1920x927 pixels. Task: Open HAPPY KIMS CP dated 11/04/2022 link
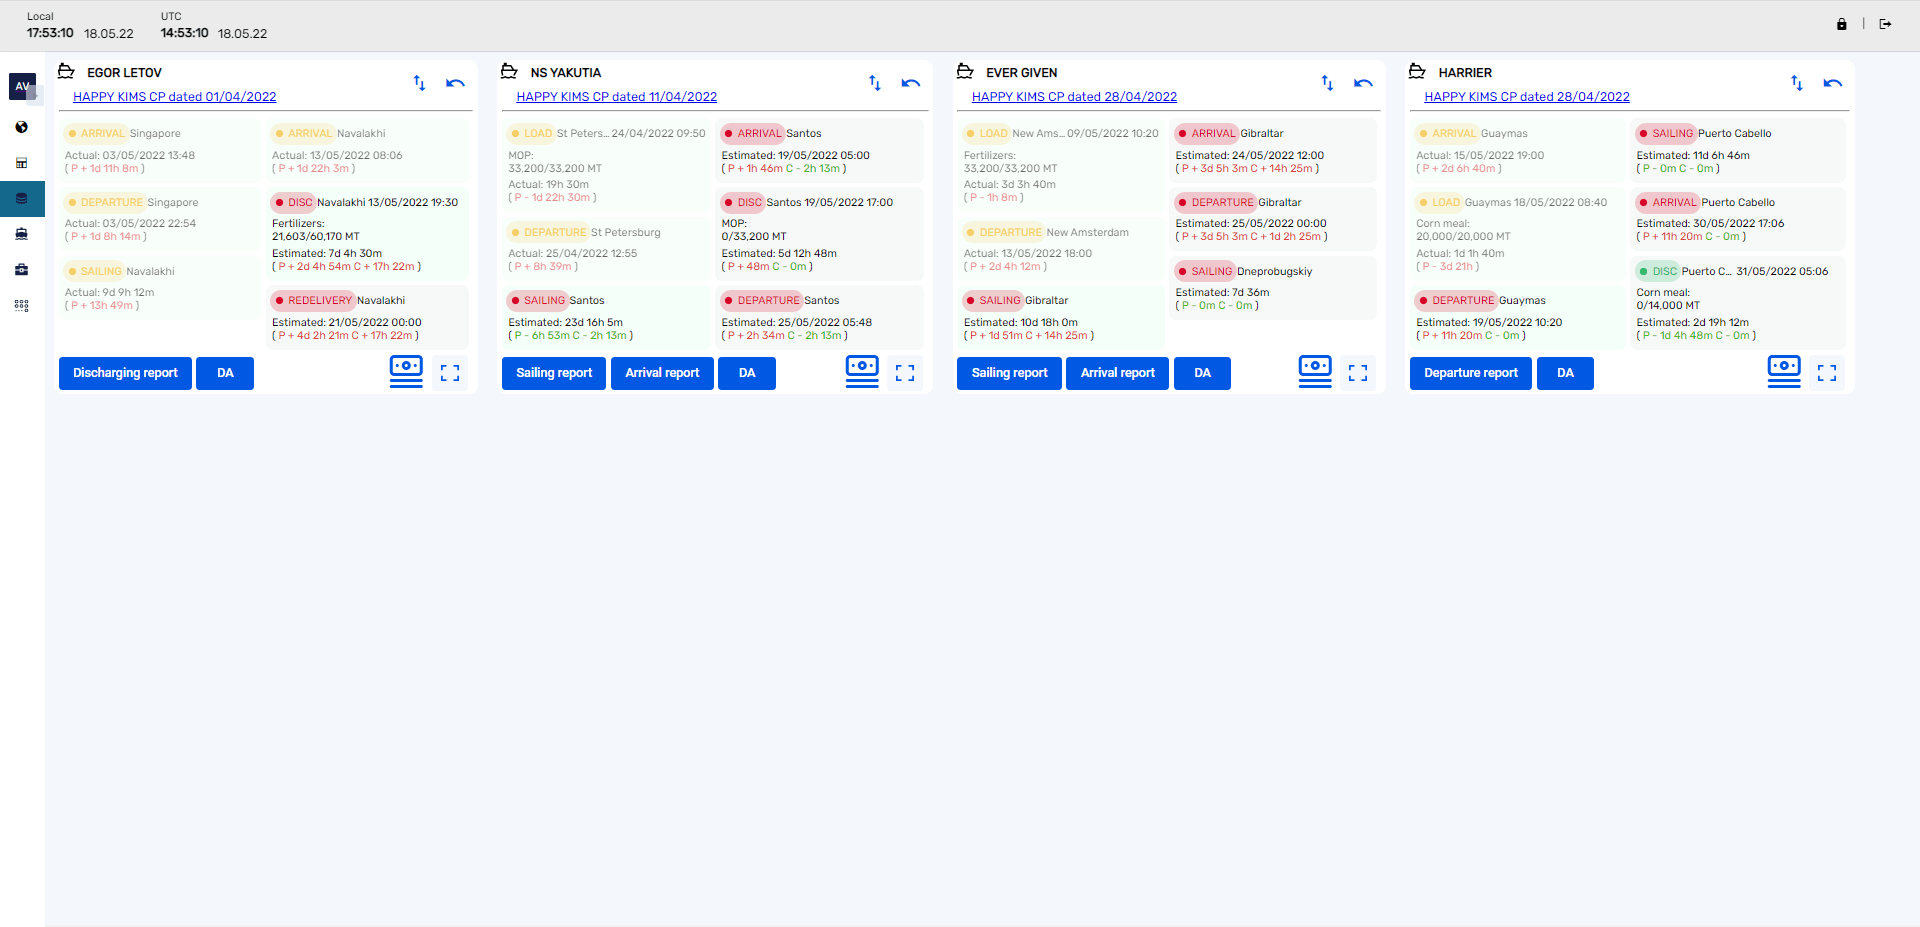tap(617, 97)
